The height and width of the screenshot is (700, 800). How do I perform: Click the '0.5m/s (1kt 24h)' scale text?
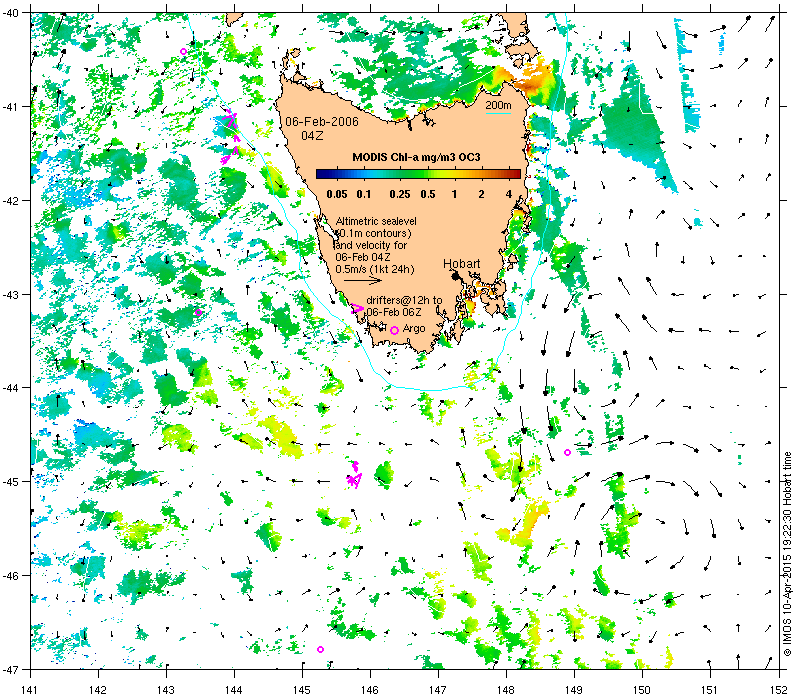click(x=375, y=269)
